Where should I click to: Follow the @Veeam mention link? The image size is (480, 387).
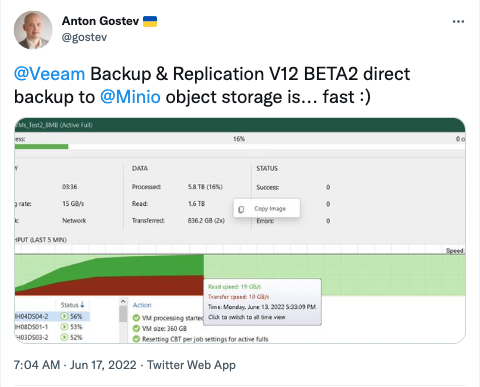pos(49,74)
